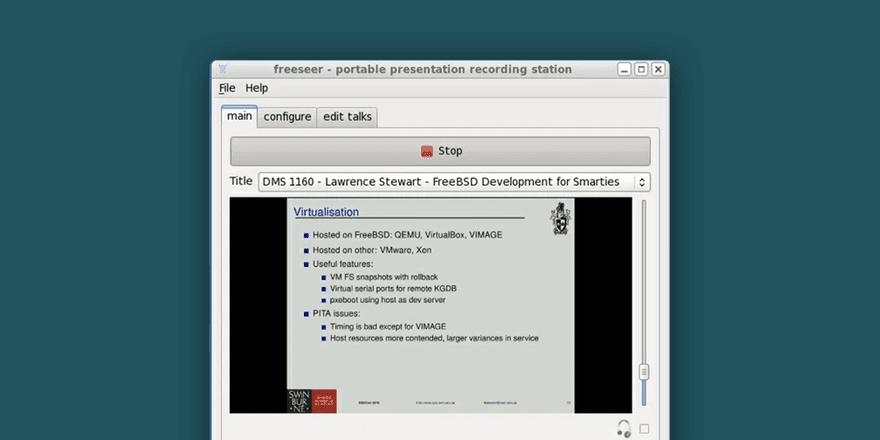Click the Stop recording button
The width and height of the screenshot is (880, 440).
440,151
